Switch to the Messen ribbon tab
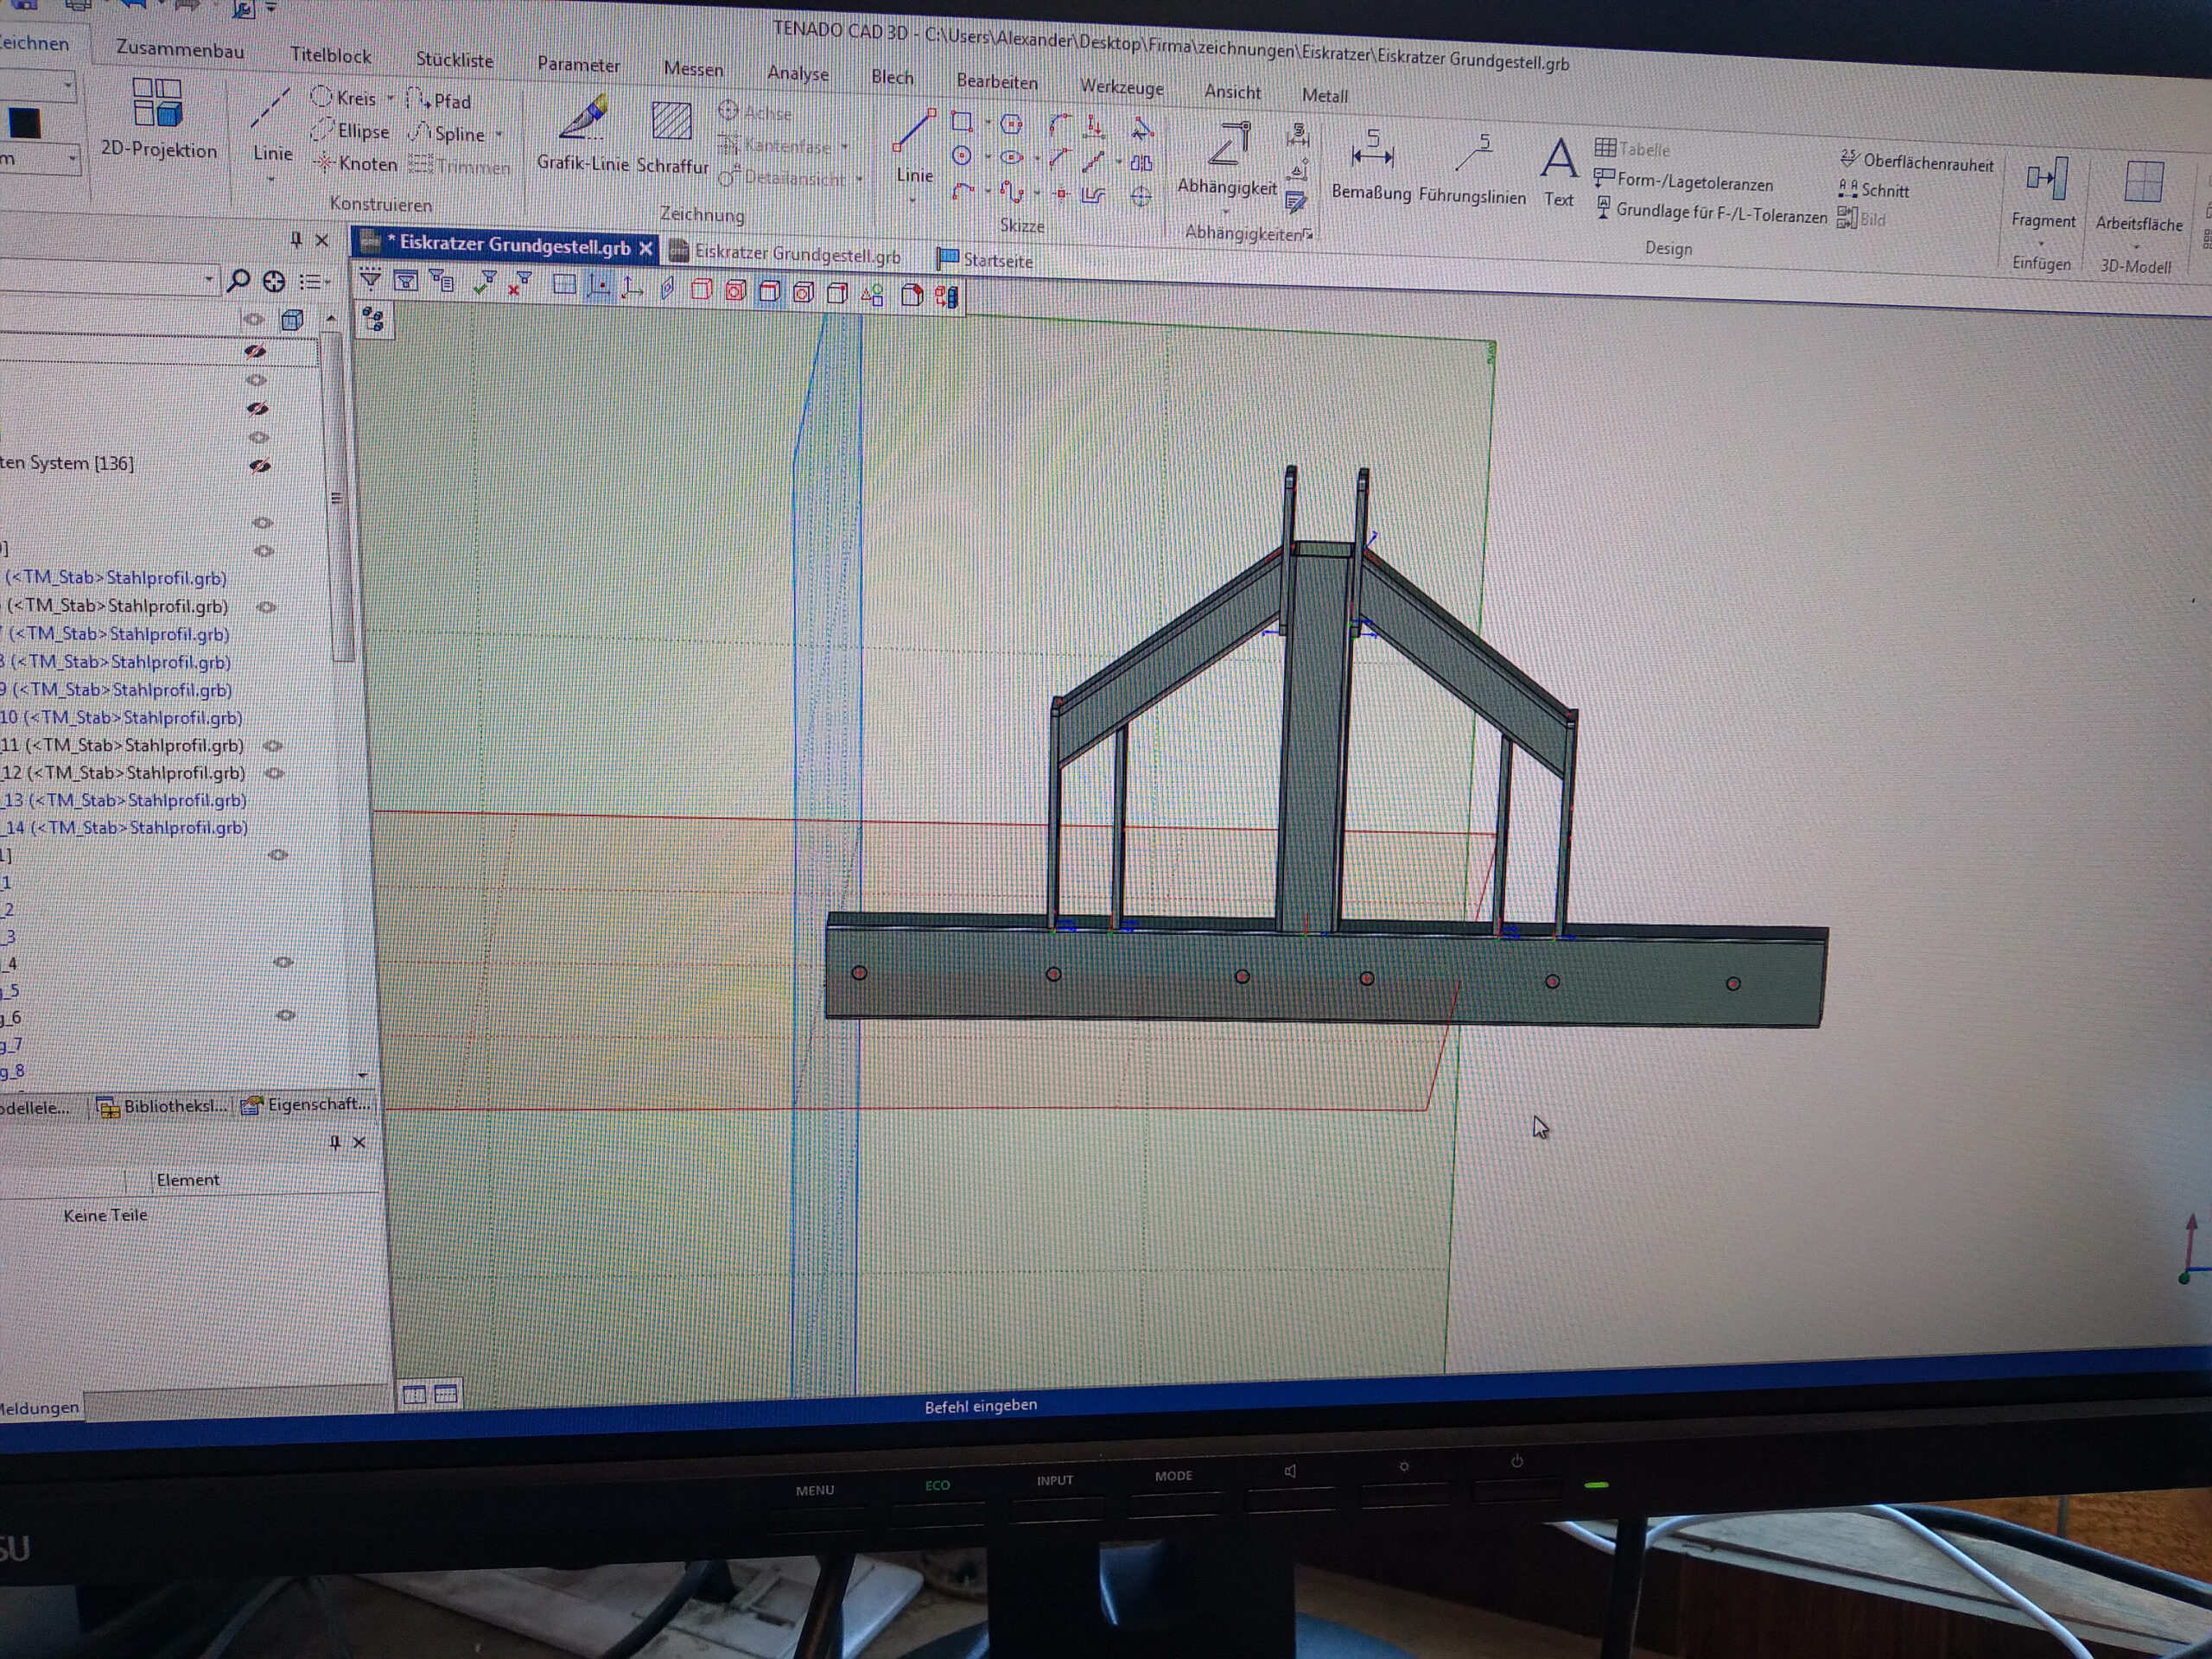 tap(693, 69)
